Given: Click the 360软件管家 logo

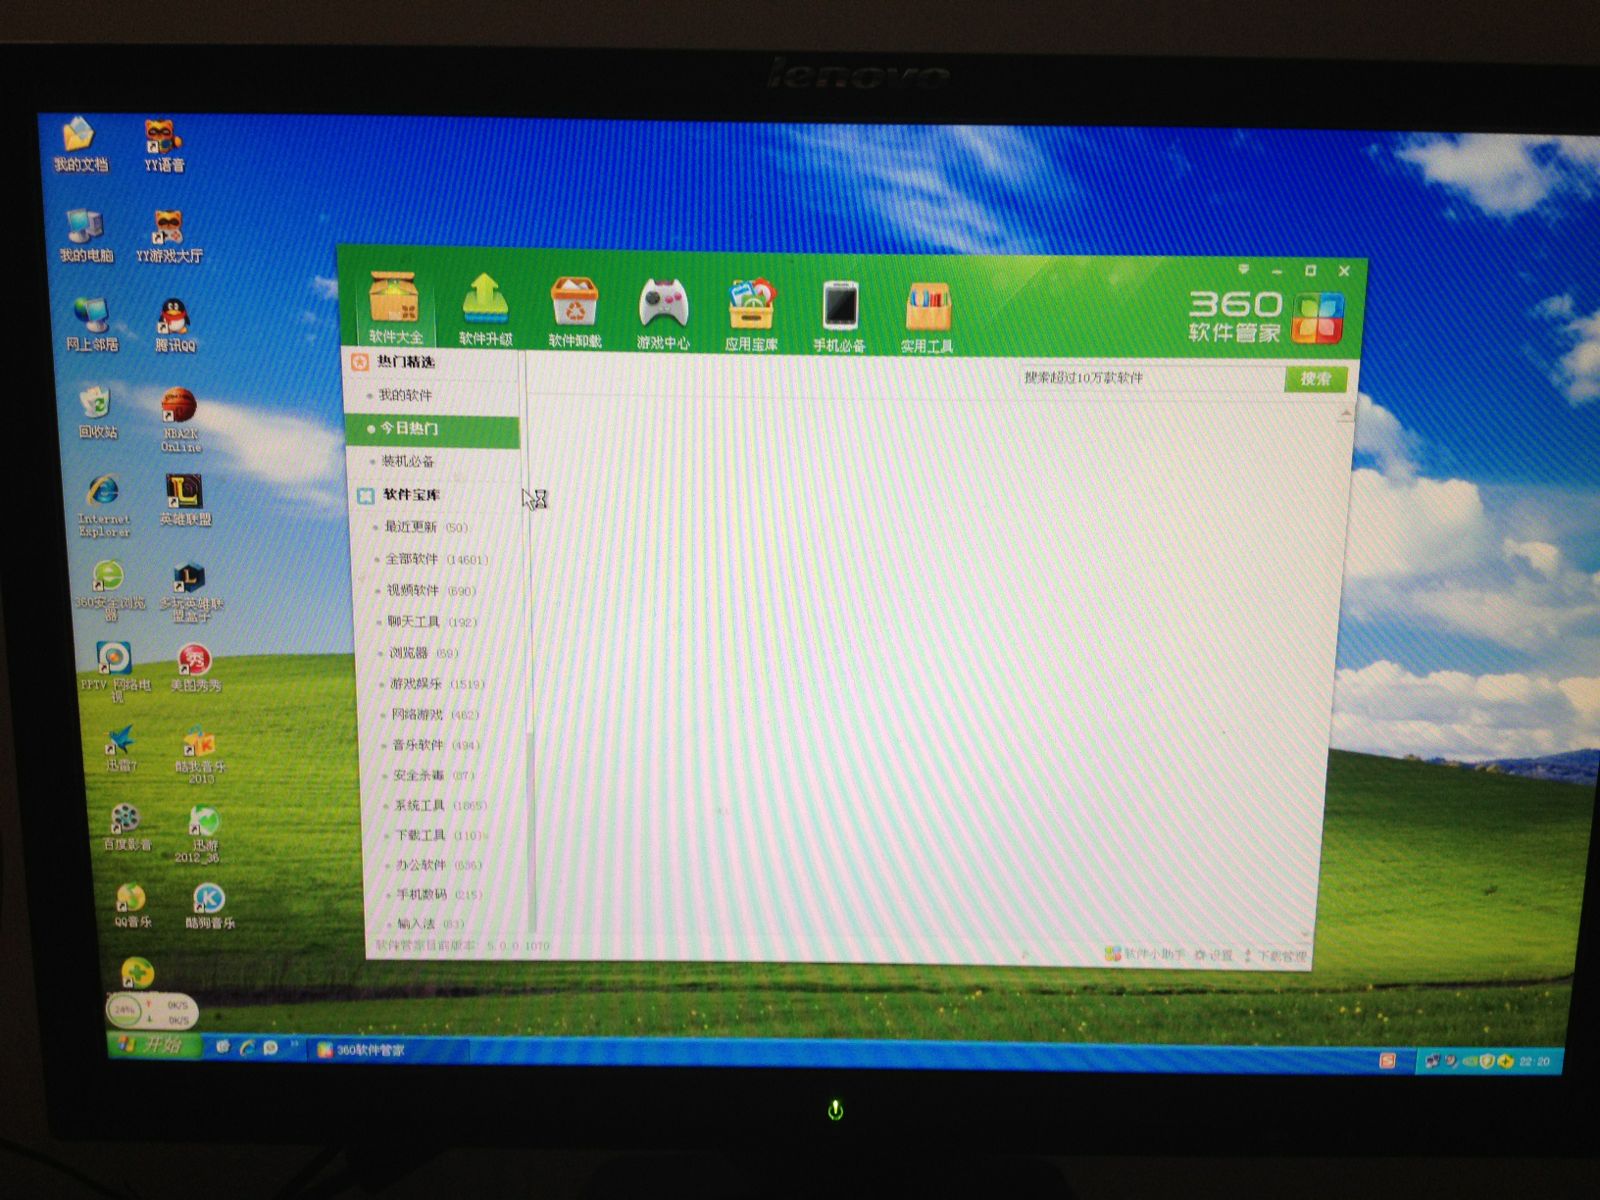Looking at the screenshot, I should (1265, 317).
